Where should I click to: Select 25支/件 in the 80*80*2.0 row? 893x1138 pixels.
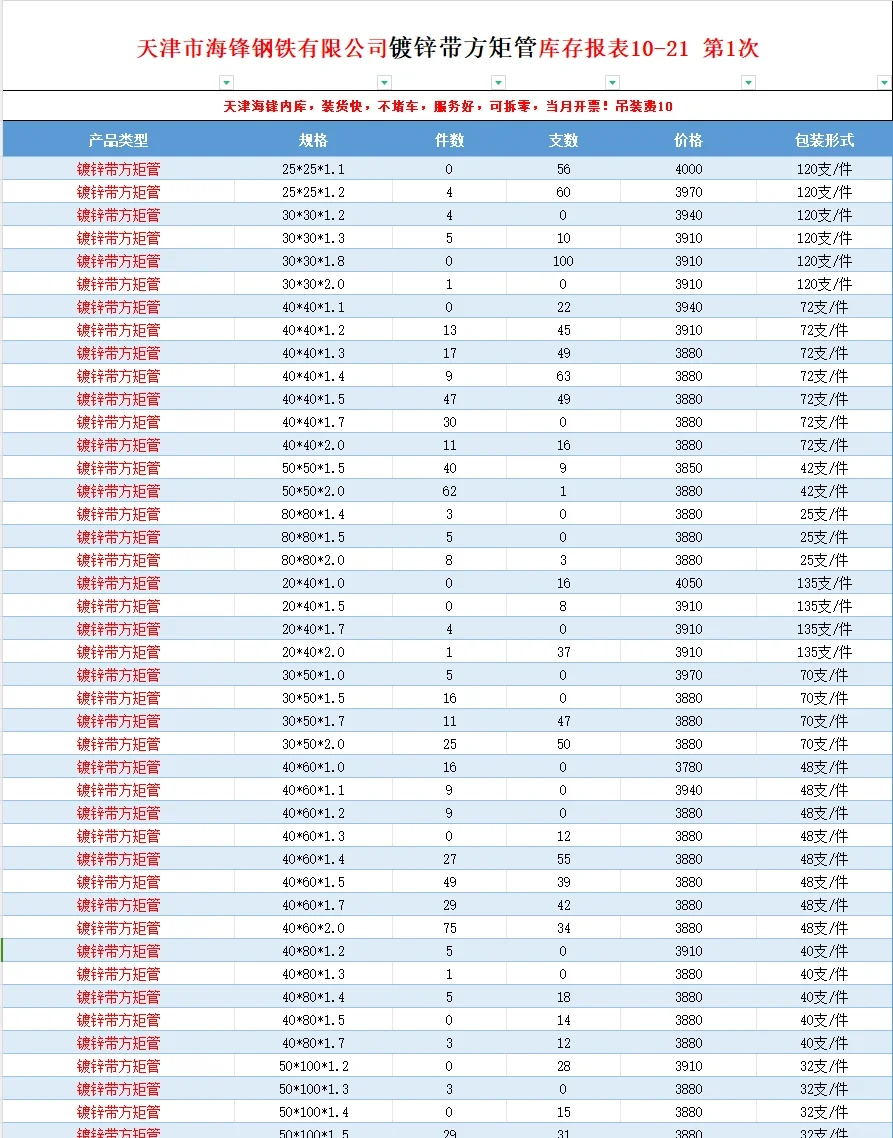tap(824, 560)
